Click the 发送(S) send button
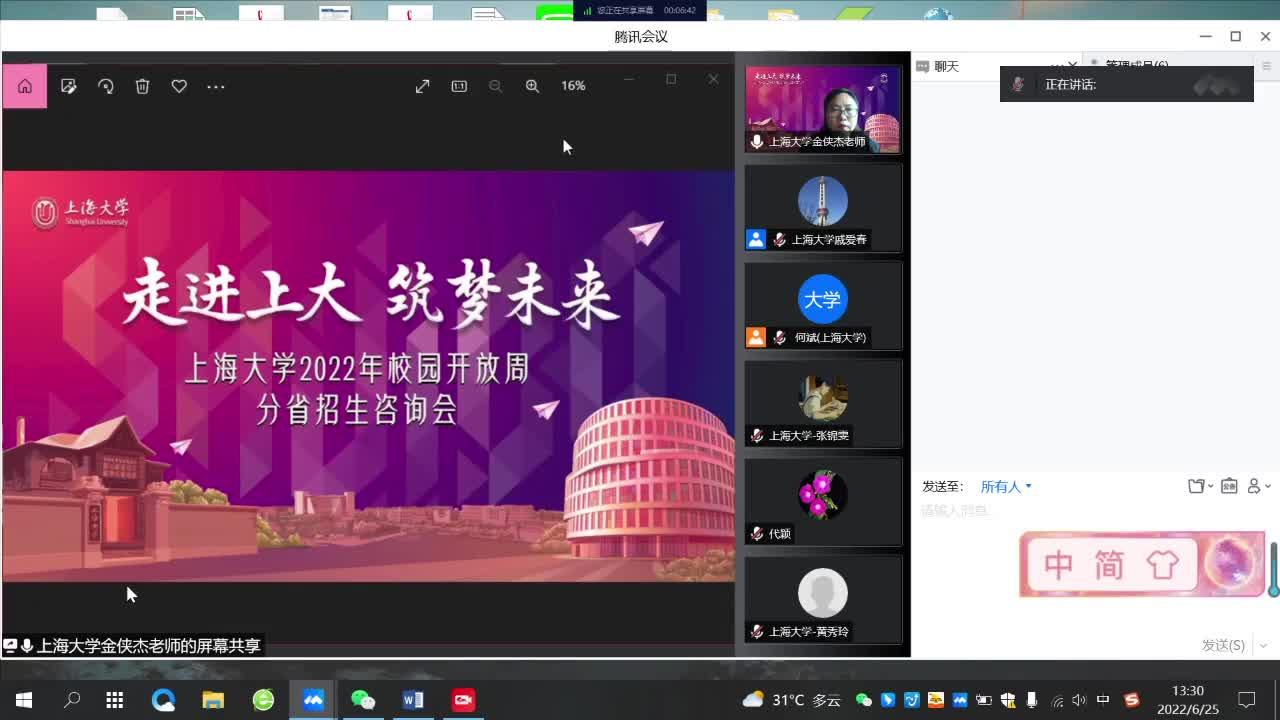Viewport: 1280px width, 720px height. (1223, 646)
